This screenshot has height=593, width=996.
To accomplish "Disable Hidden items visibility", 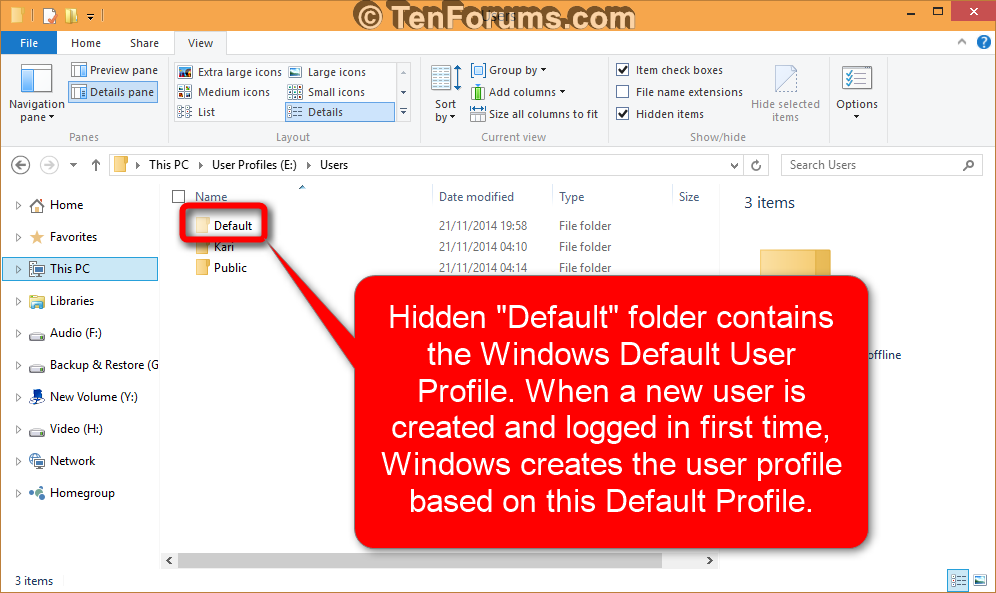I will [x=624, y=113].
